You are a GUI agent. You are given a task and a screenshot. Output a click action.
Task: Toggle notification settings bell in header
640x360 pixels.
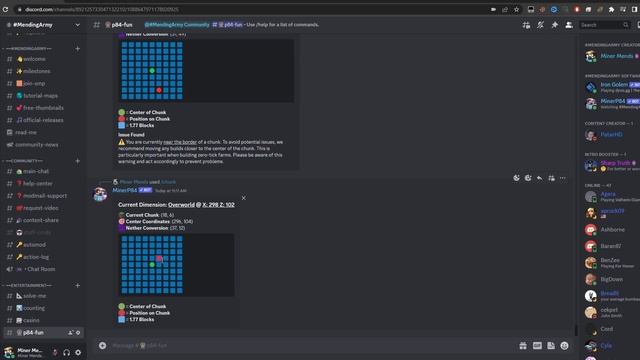click(x=540, y=25)
